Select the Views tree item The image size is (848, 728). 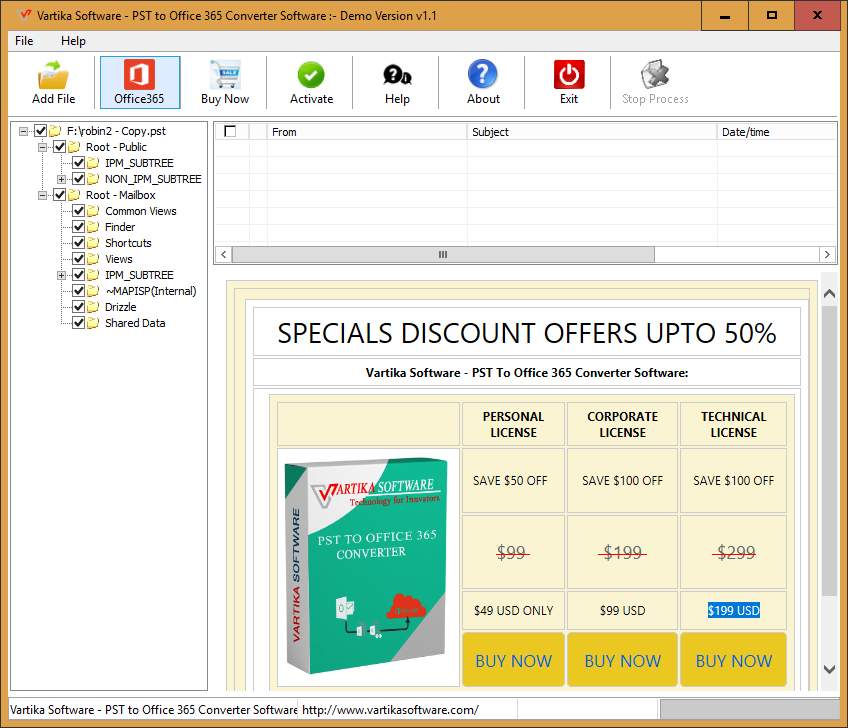point(118,259)
